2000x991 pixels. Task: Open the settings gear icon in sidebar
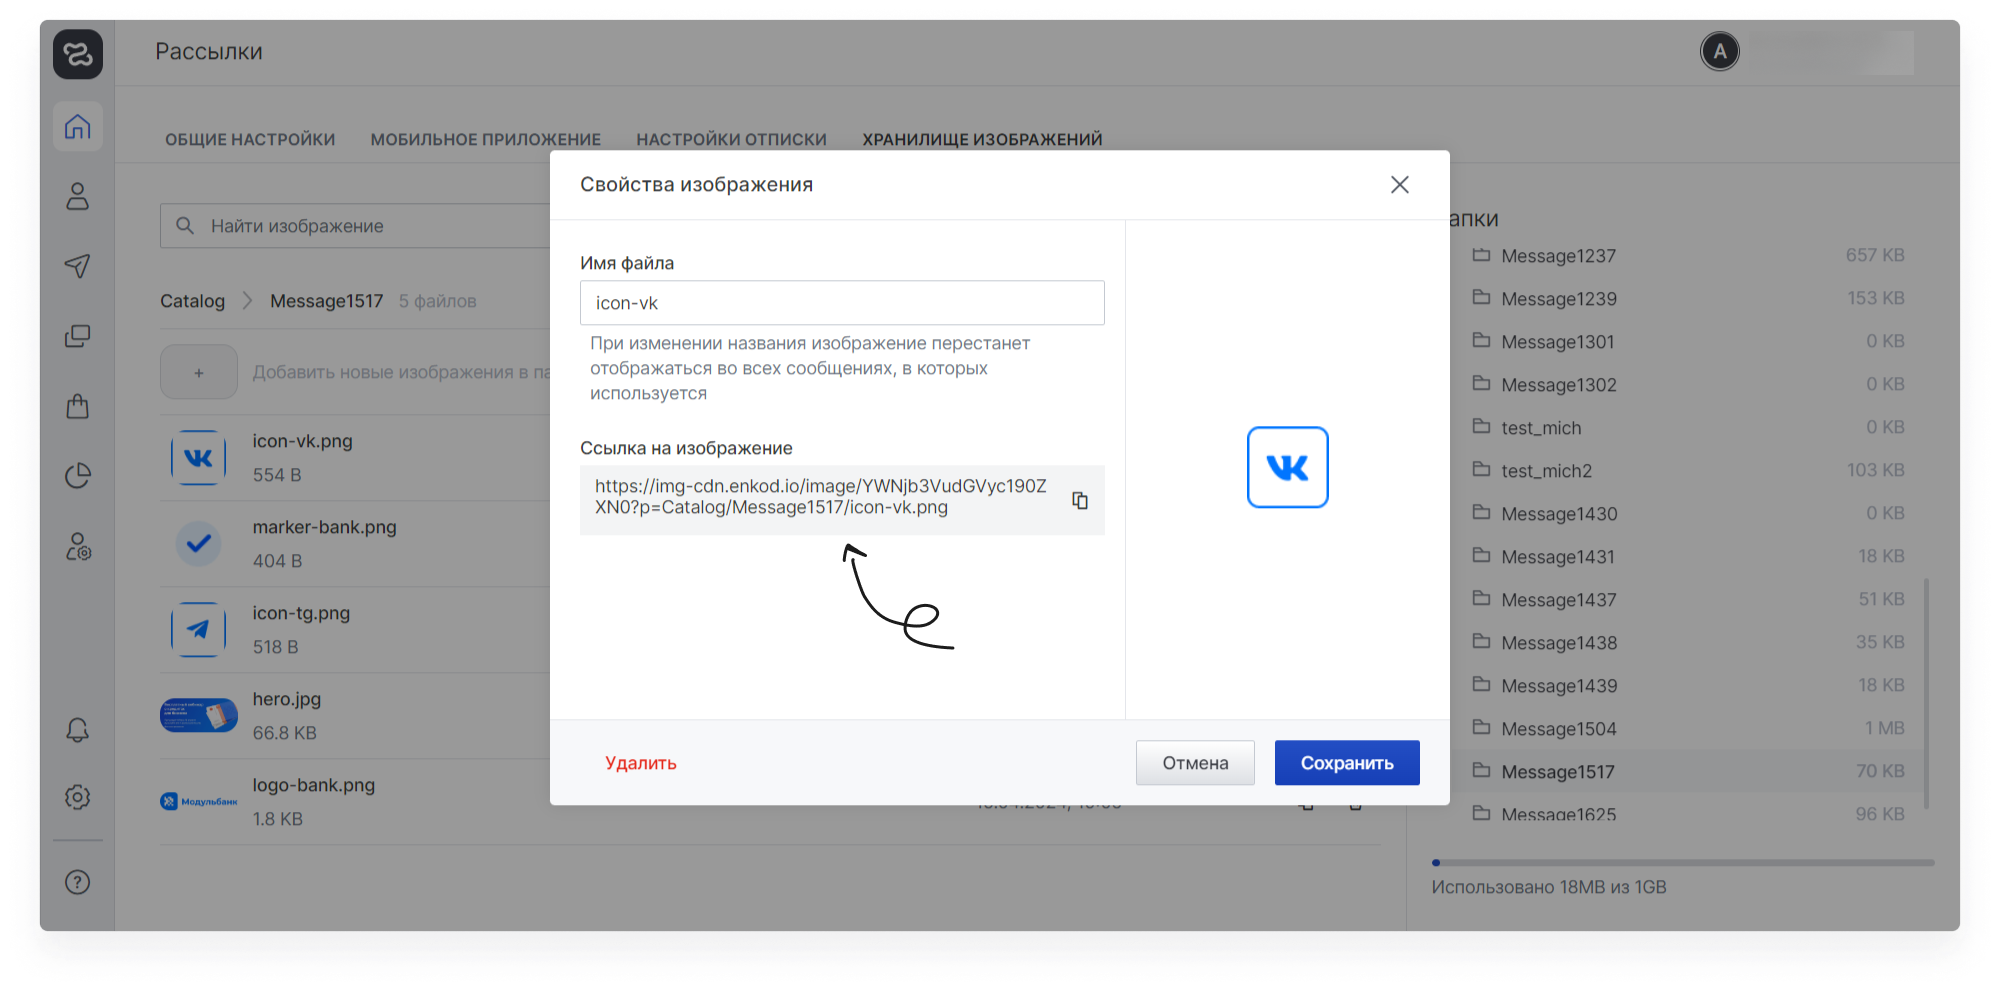[x=78, y=797]
